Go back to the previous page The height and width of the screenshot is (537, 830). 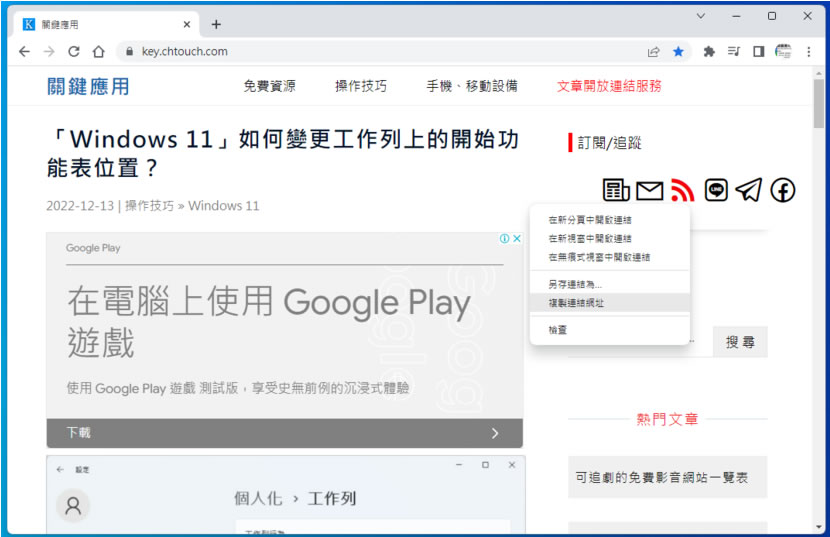coord(24,51)
